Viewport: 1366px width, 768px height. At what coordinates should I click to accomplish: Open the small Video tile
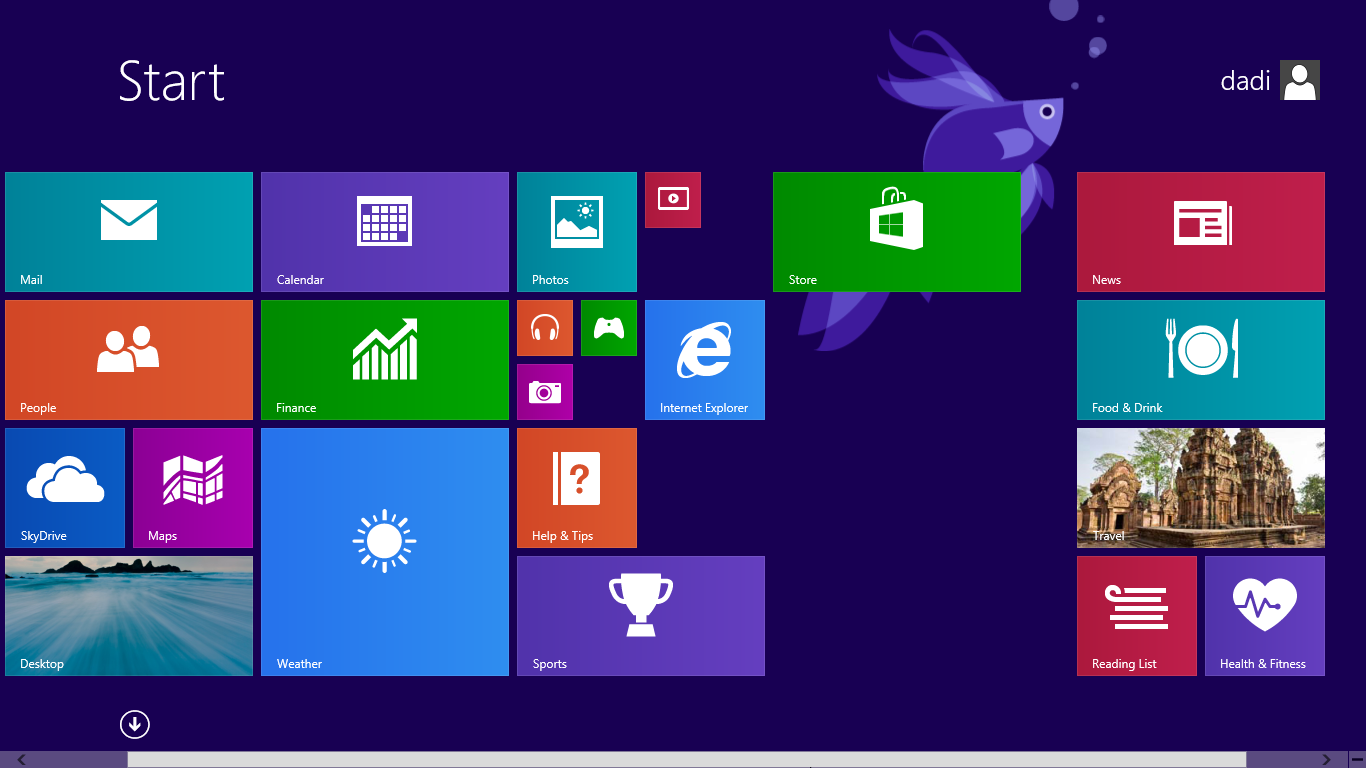click(x=673, y=200)
